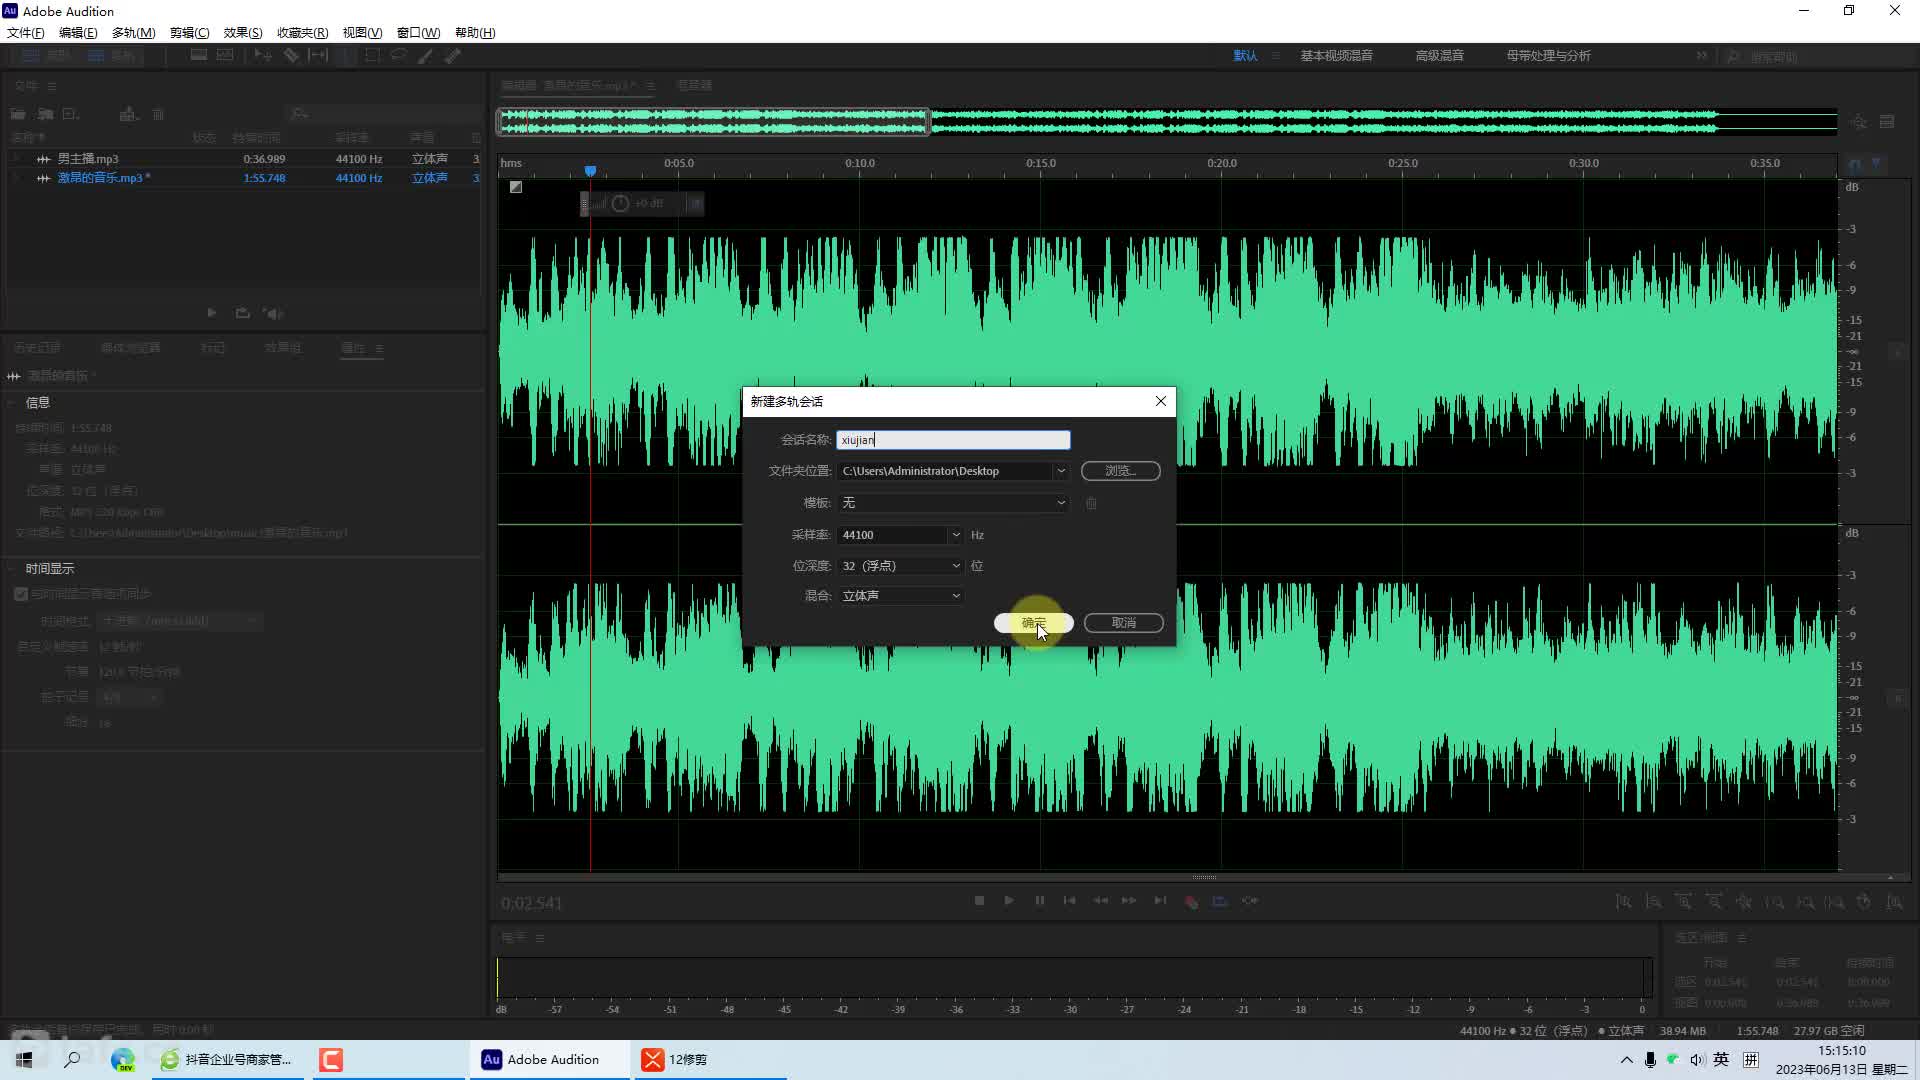Viewport: 1920px width, 1080px height.
Task: Select the Razor tool in toolbar
Action: pyautogui.click(x=291, y=56)
